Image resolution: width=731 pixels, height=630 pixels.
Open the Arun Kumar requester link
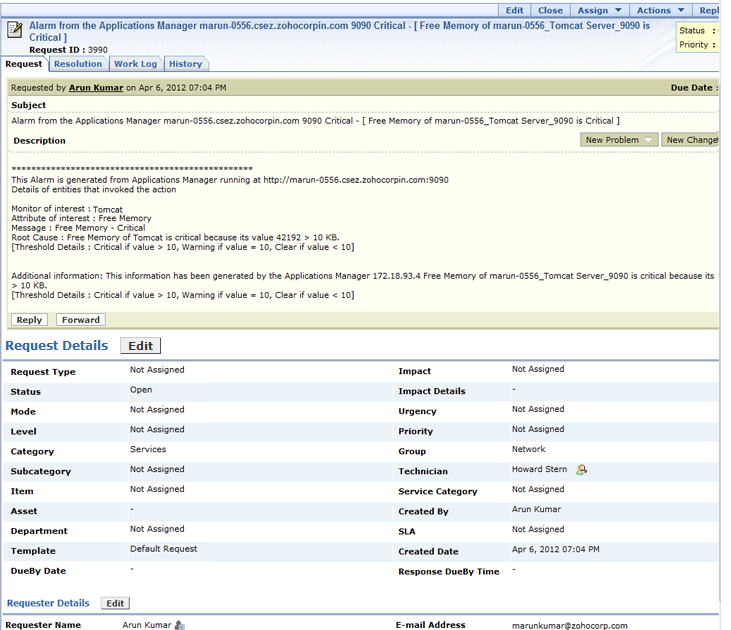96,88
